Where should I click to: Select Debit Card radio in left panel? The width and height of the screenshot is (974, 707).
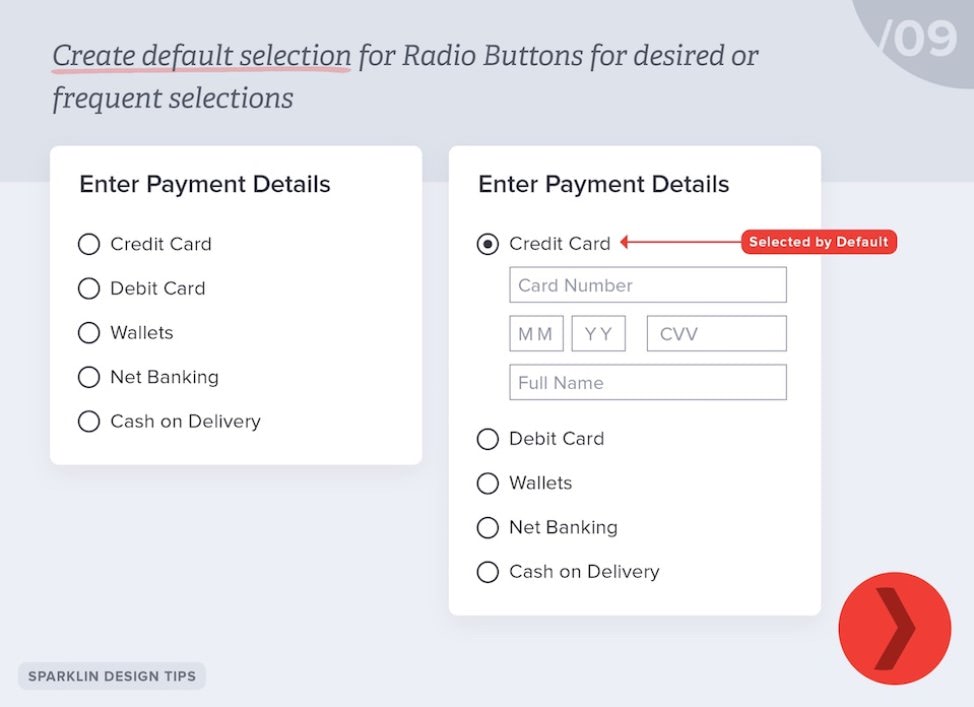(x=89, y=288)
